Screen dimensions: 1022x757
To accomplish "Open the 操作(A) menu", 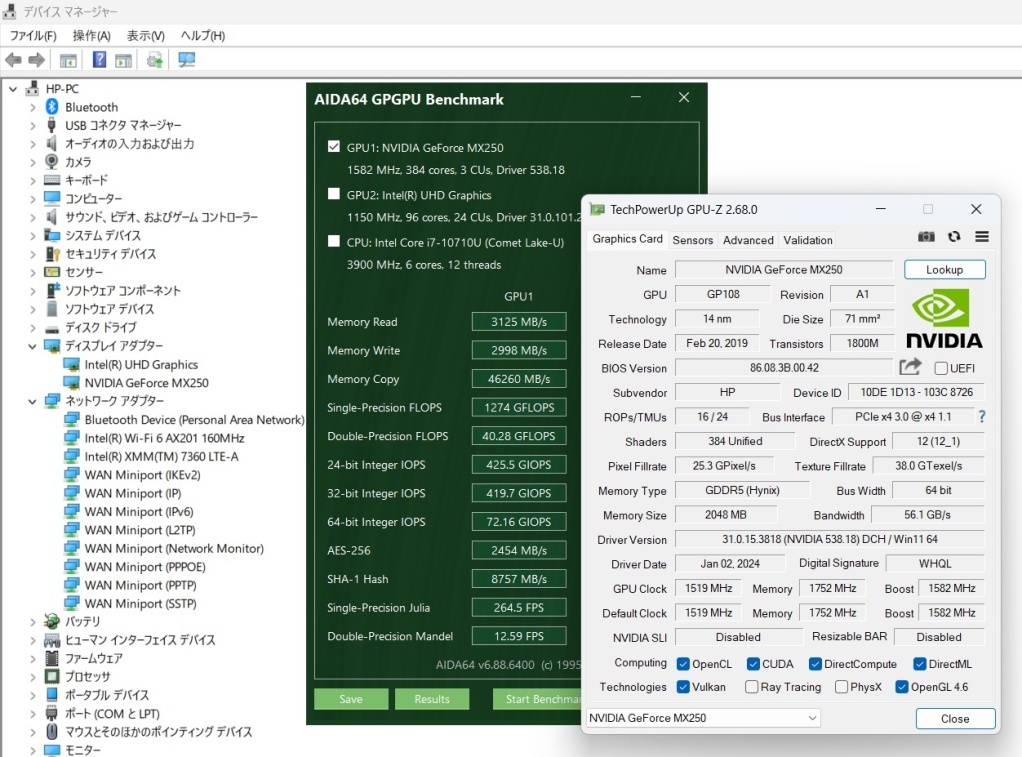I will click(91, 36).
